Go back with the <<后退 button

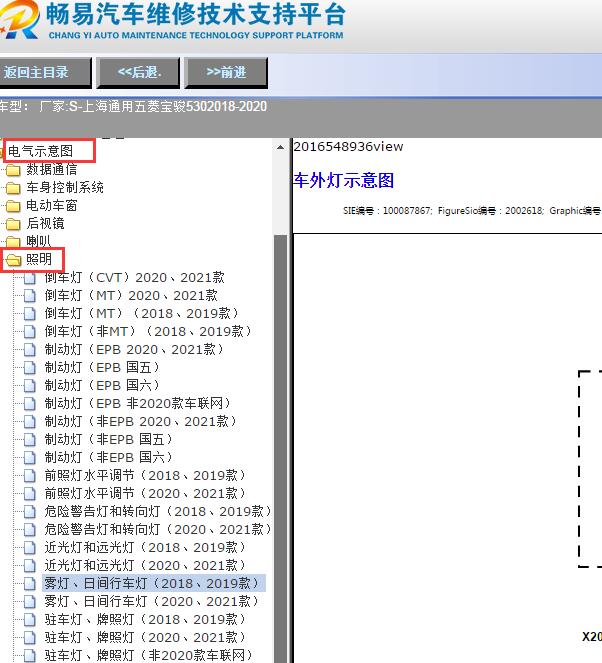pos(138,73)
